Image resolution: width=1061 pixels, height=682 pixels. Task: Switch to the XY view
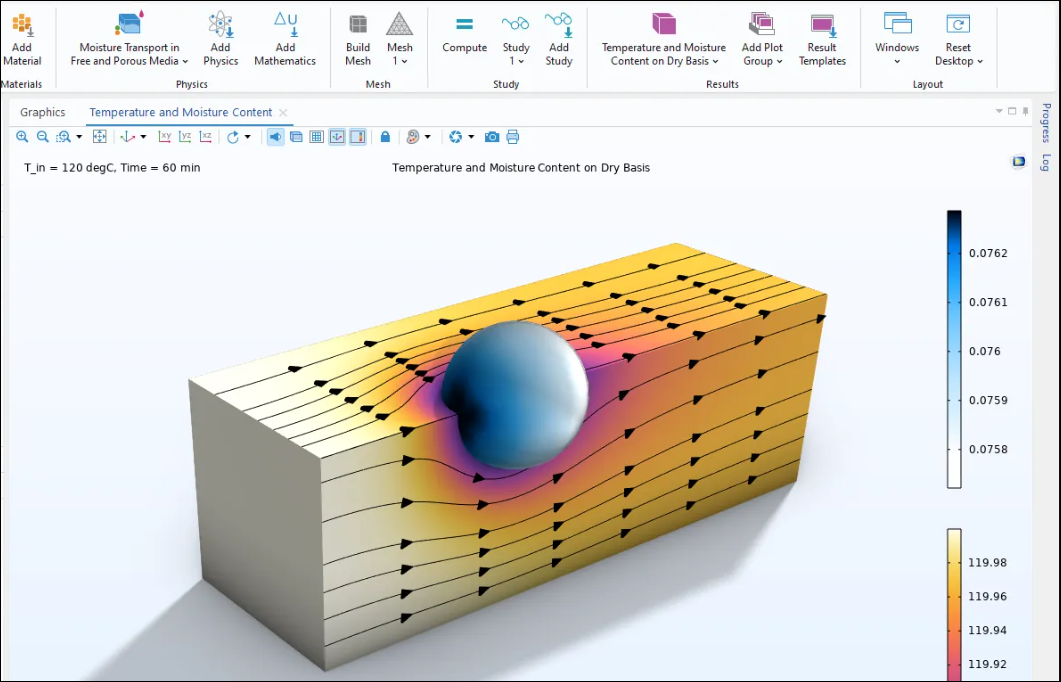click(x=165, y=137)
